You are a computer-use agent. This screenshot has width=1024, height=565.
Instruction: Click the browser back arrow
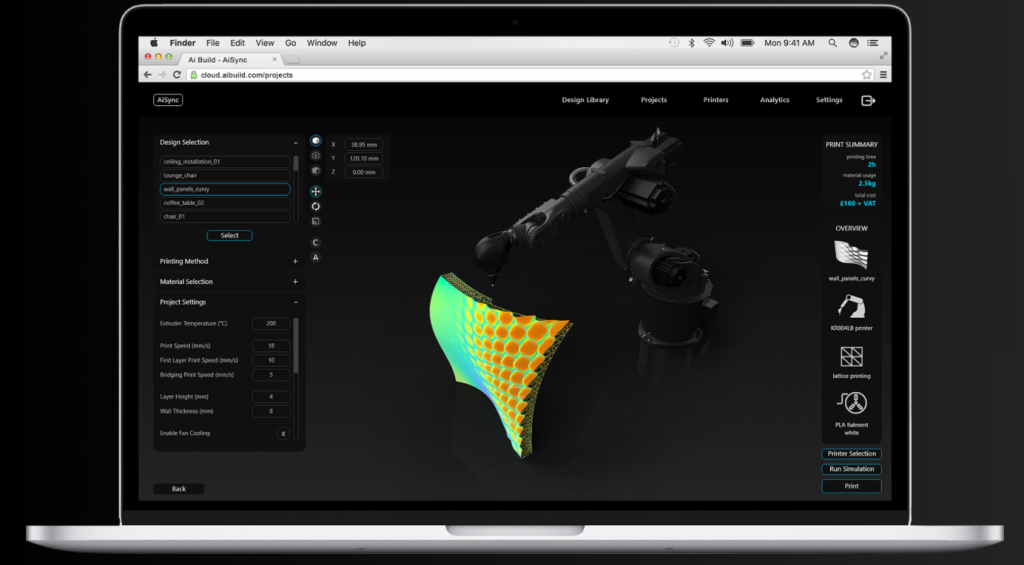148,75
